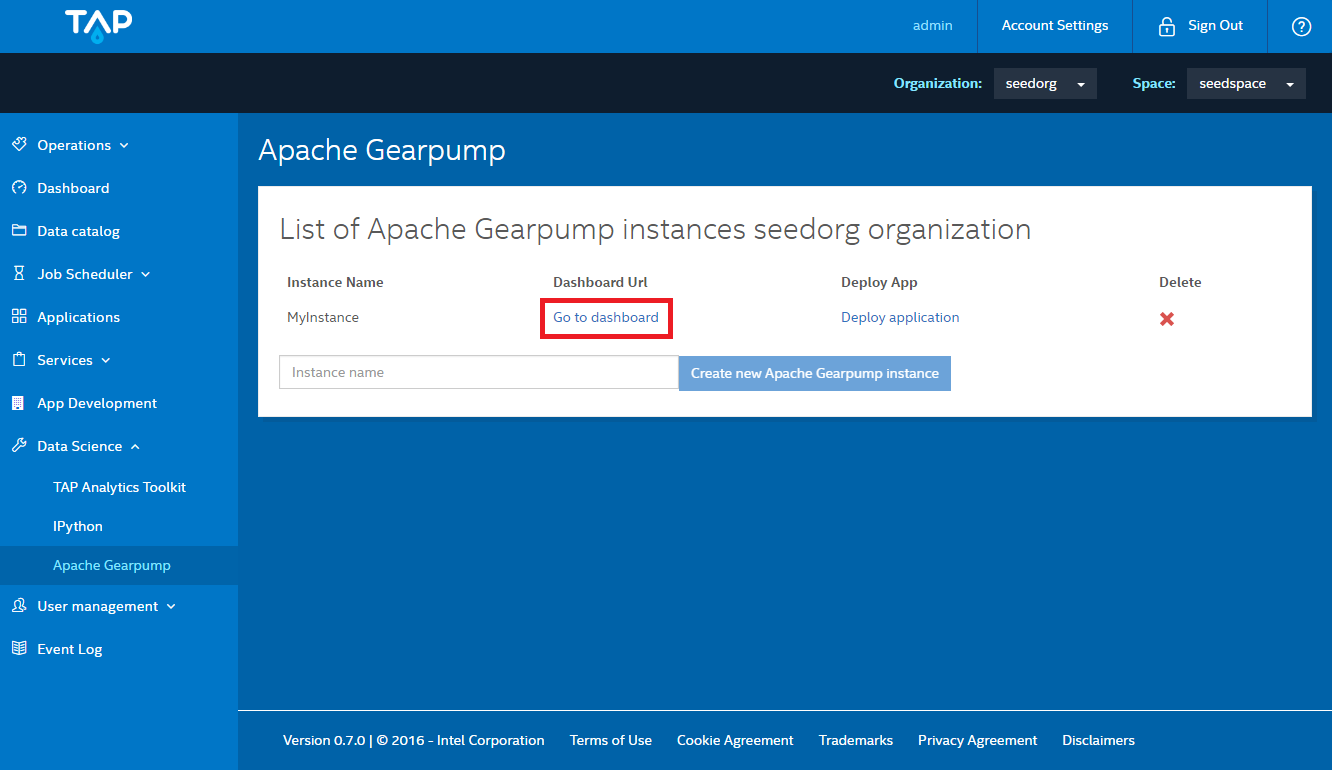Image resolution: width=1332 pixels, height=770 pixels.
Task: Click the User management people icon
Action: [x=19, y=606]
